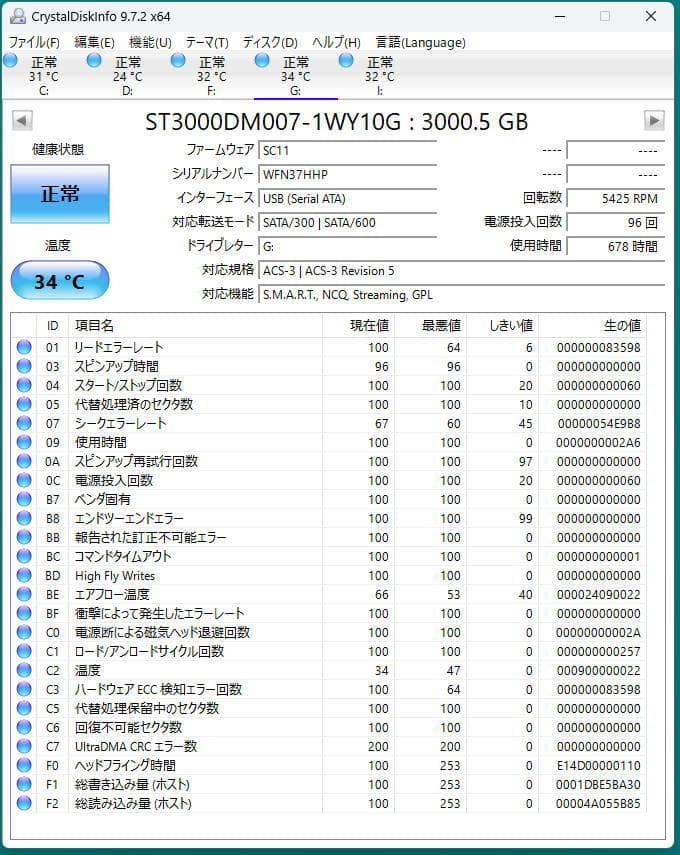Click status orb for ID 01 リードエラーレート
This screenshot has width=680, height=855.
(x=24, y=347)
